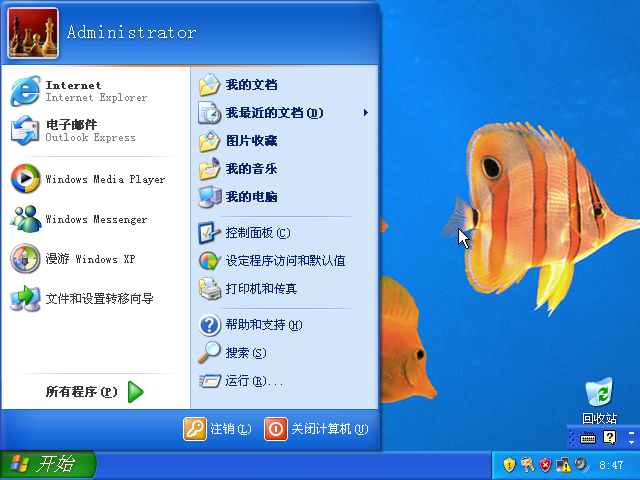Image resolution: width=640 pixels, height=480 pixels.
Task: Choose 运行(R)... text entry
Action: [254, 381]
